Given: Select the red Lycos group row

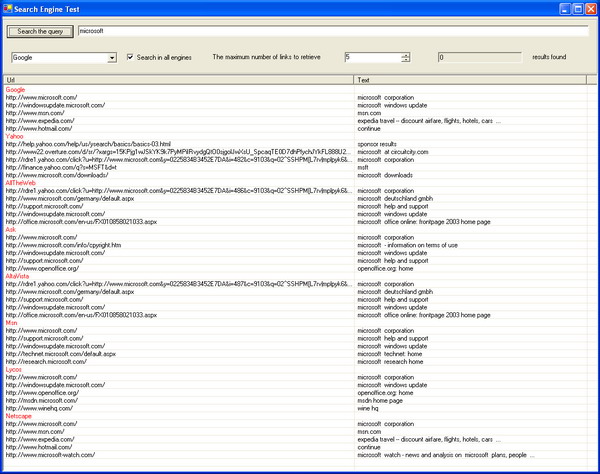Looking at the screenshot, I should point(13,370).
